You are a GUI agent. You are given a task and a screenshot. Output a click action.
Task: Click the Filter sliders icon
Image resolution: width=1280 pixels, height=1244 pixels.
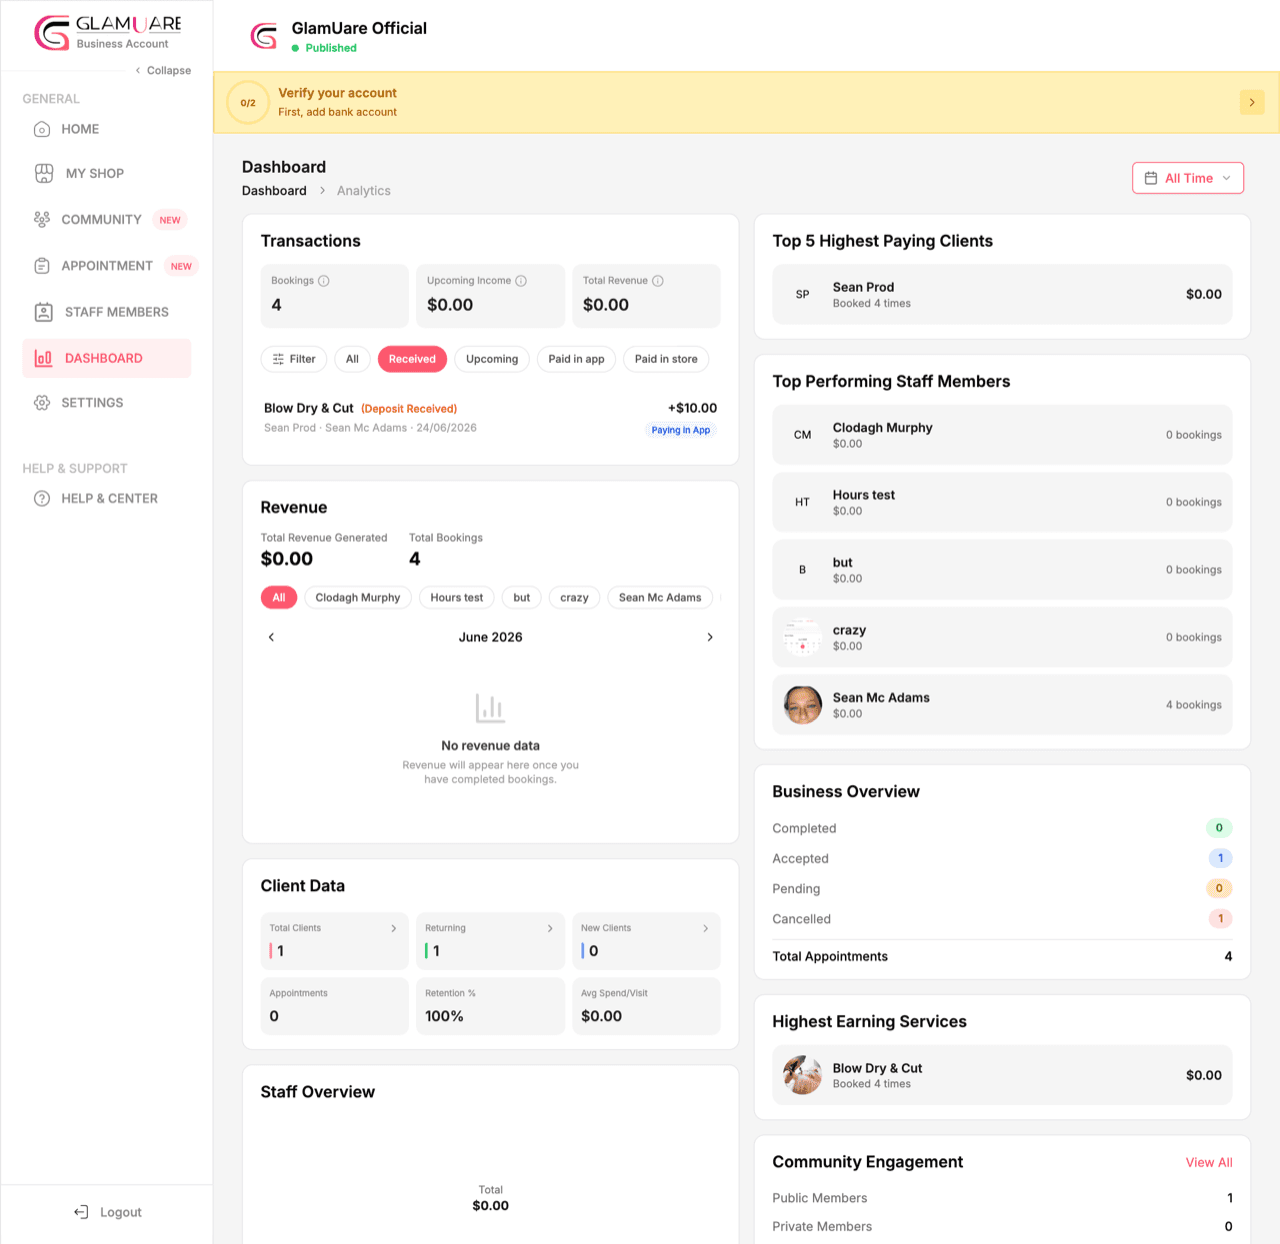[x=278, y=359]
